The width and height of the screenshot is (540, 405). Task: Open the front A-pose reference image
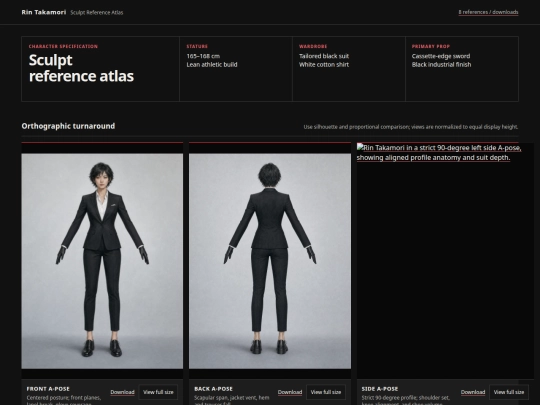102,261
